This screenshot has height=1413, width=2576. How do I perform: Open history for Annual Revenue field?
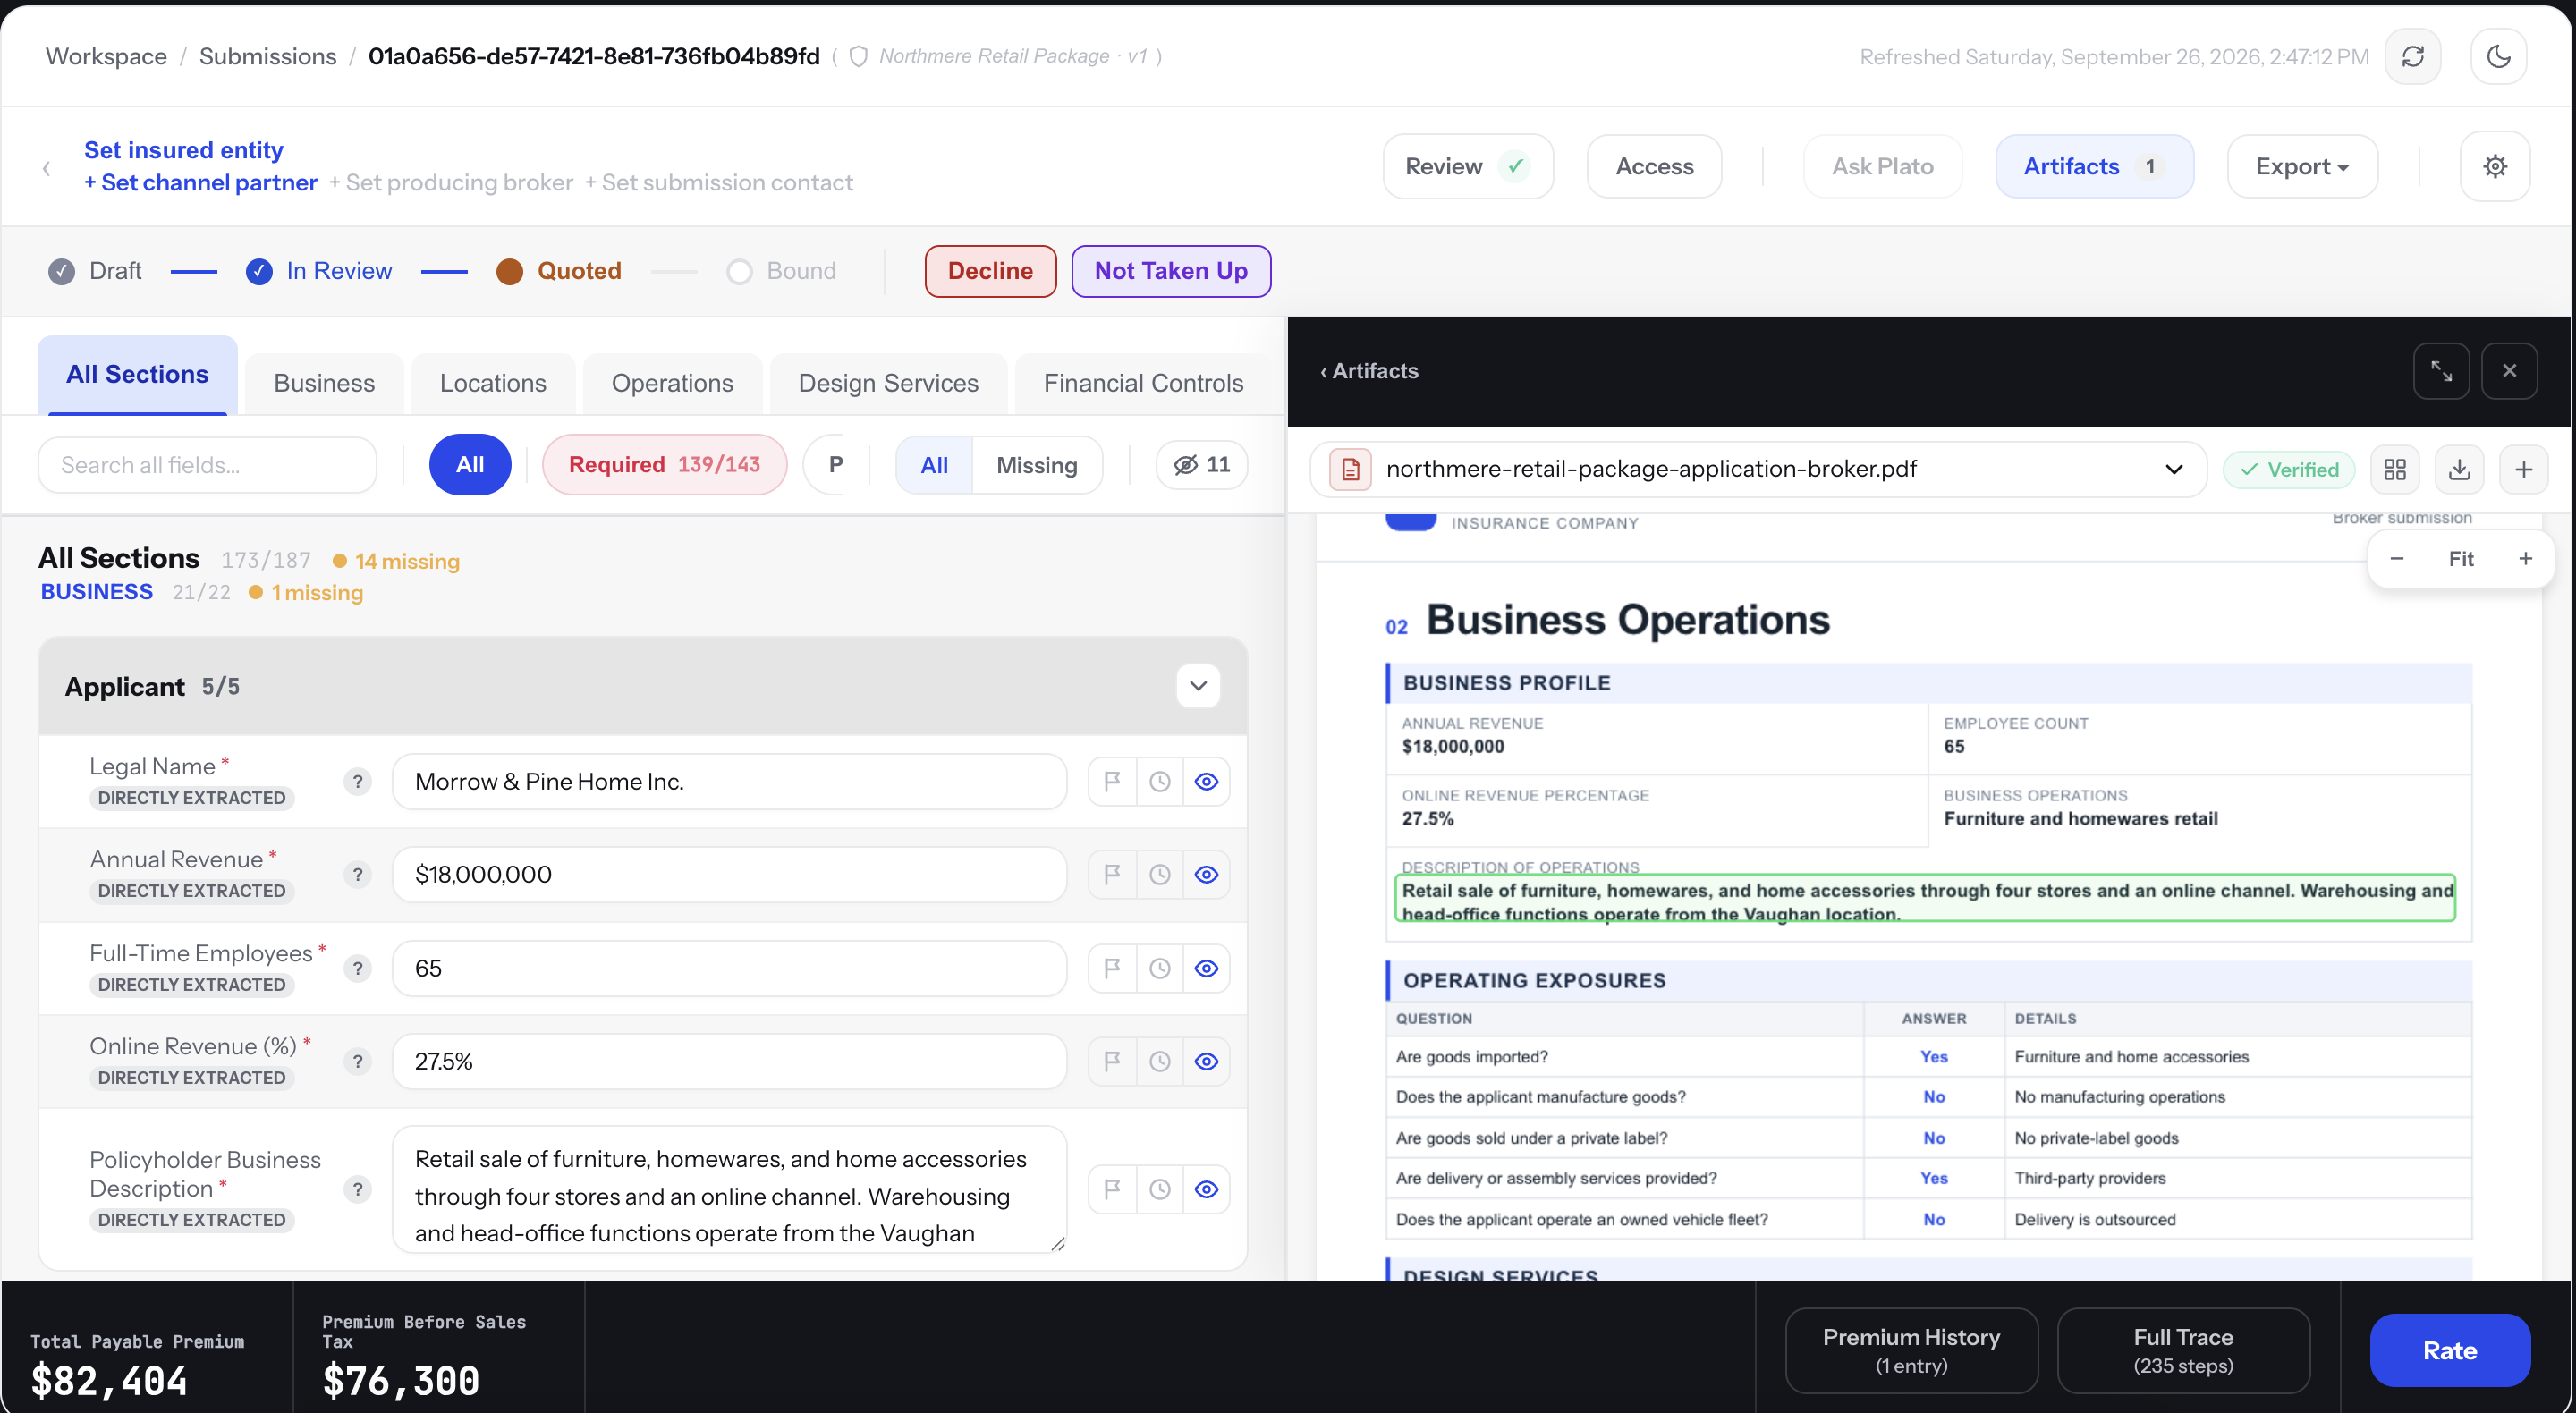1160,875
